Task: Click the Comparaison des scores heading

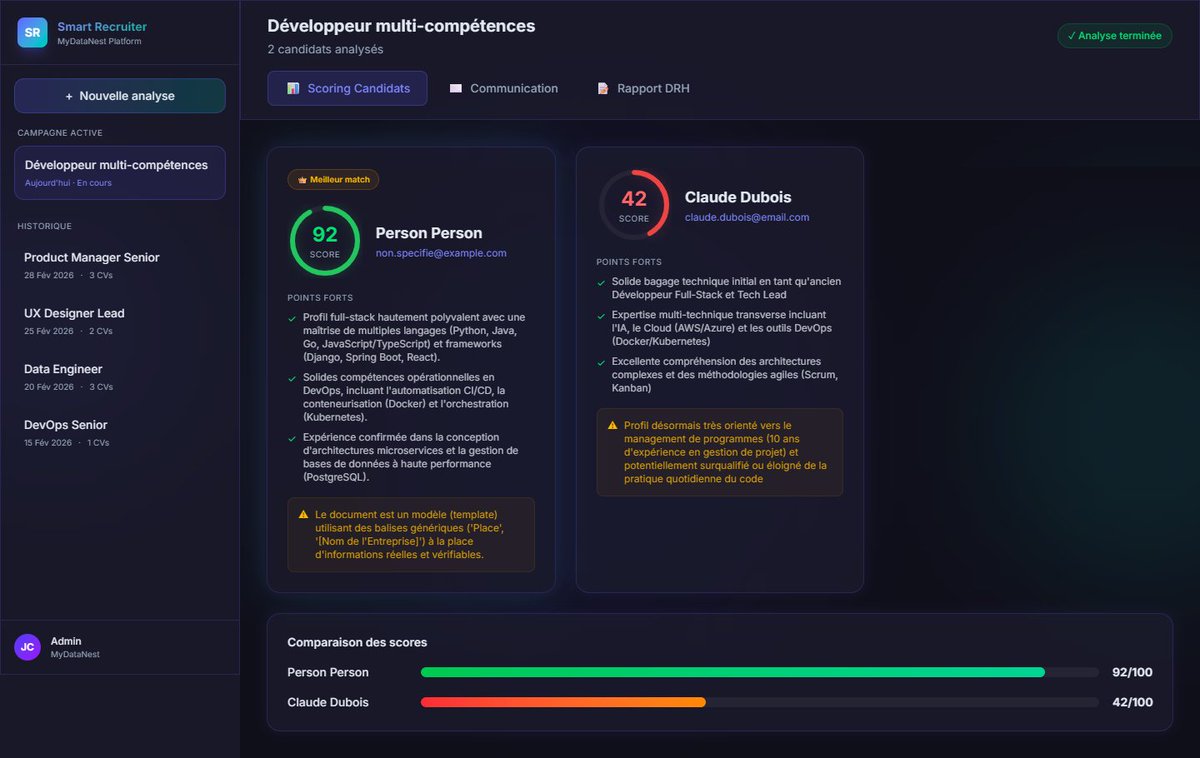Action: (x=357, y=642)
